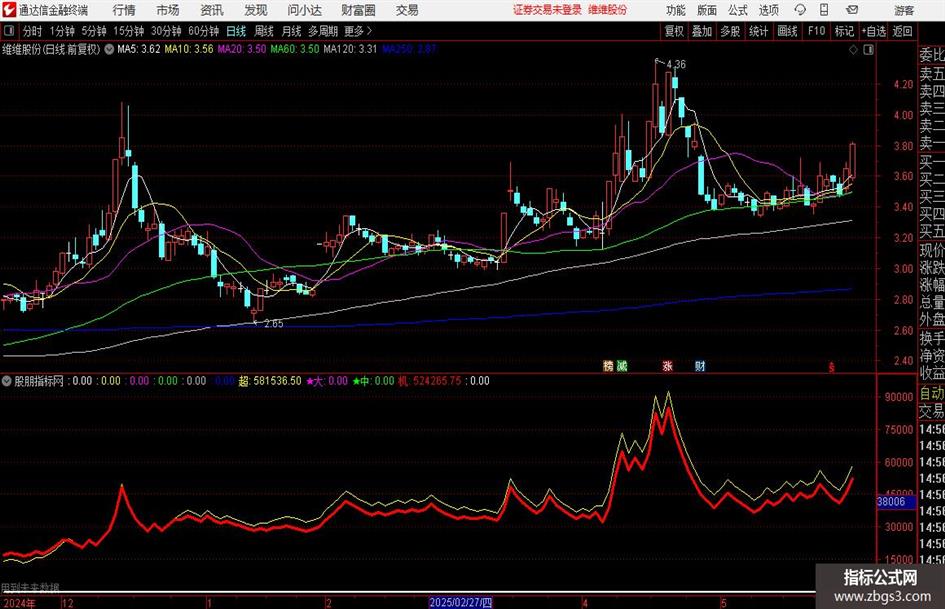This screenshot has height=609, width=945.
Task: Open the 选项 menu
Action: tap(768, 10)
